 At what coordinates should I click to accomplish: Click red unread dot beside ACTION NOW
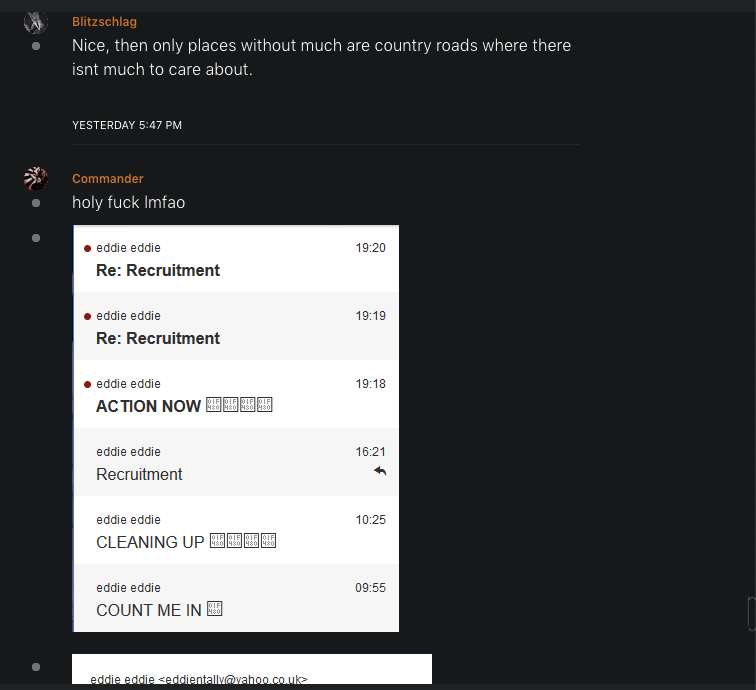(88, 384)
